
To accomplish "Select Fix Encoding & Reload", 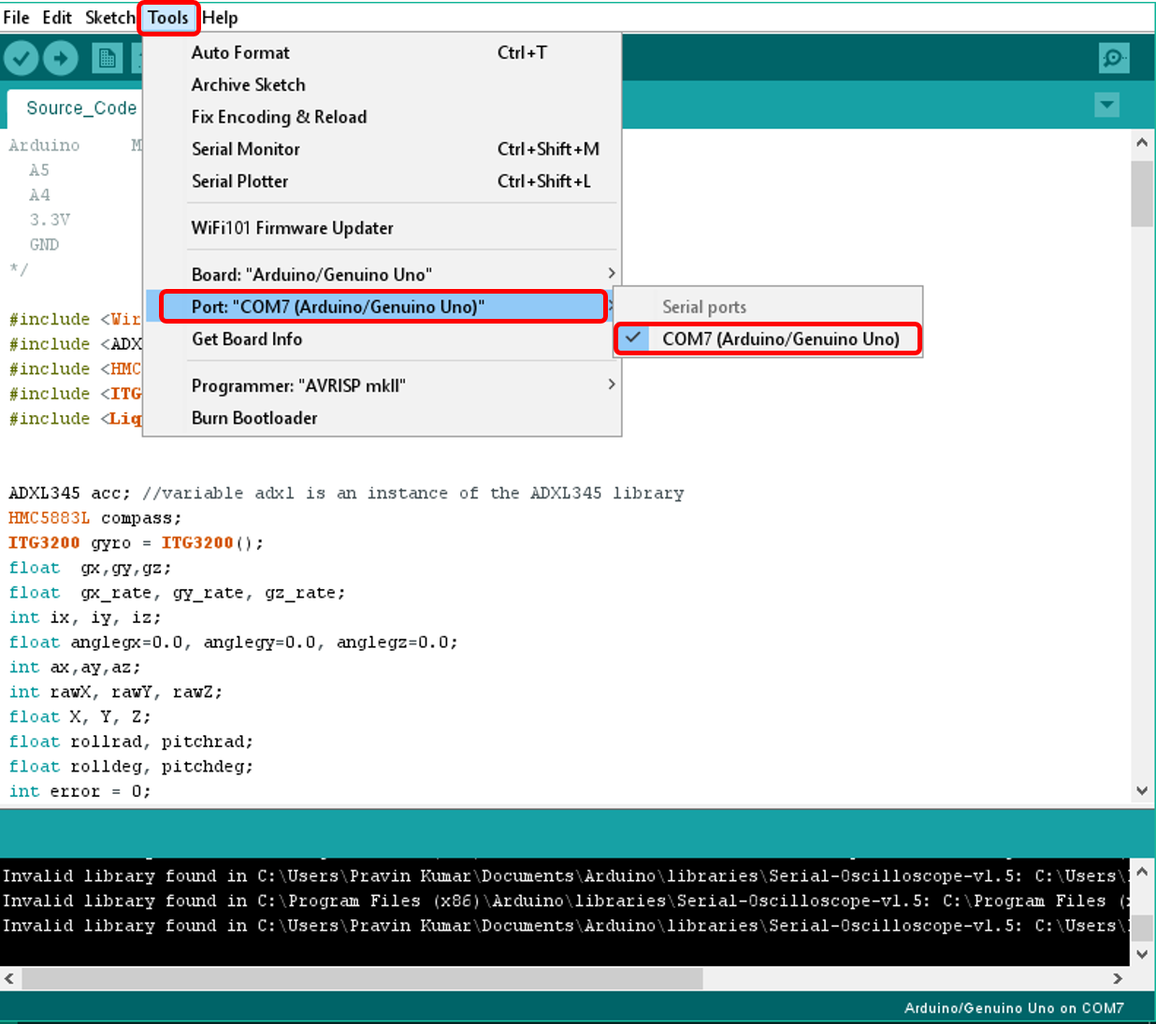I will pyautogui.click(x=278, y=117).
